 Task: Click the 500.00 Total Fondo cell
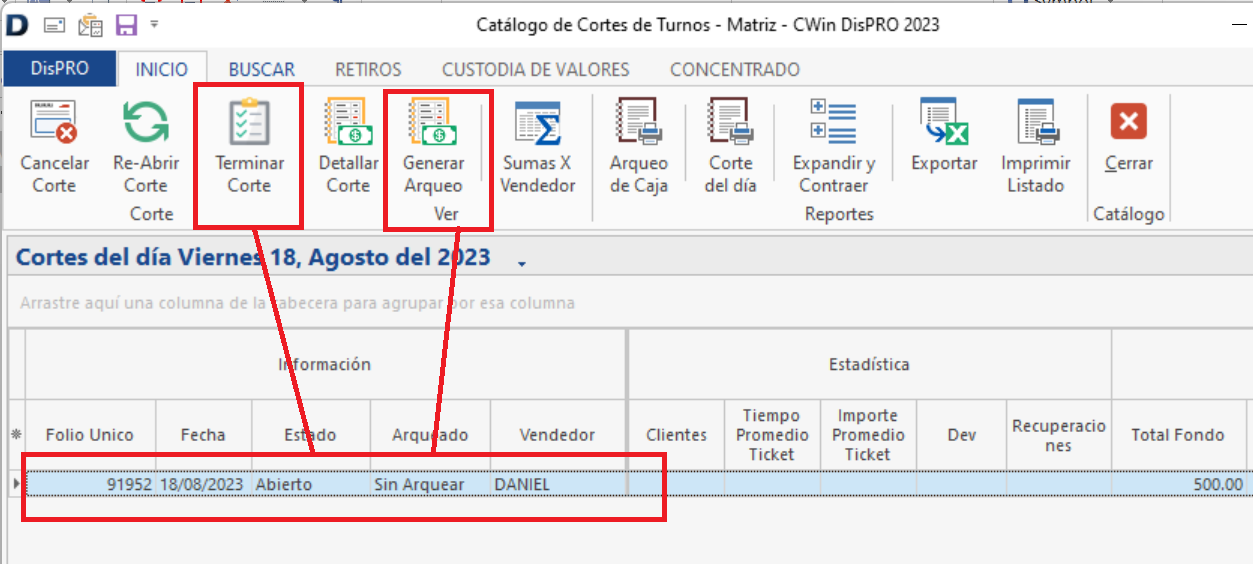(1178, 484)
